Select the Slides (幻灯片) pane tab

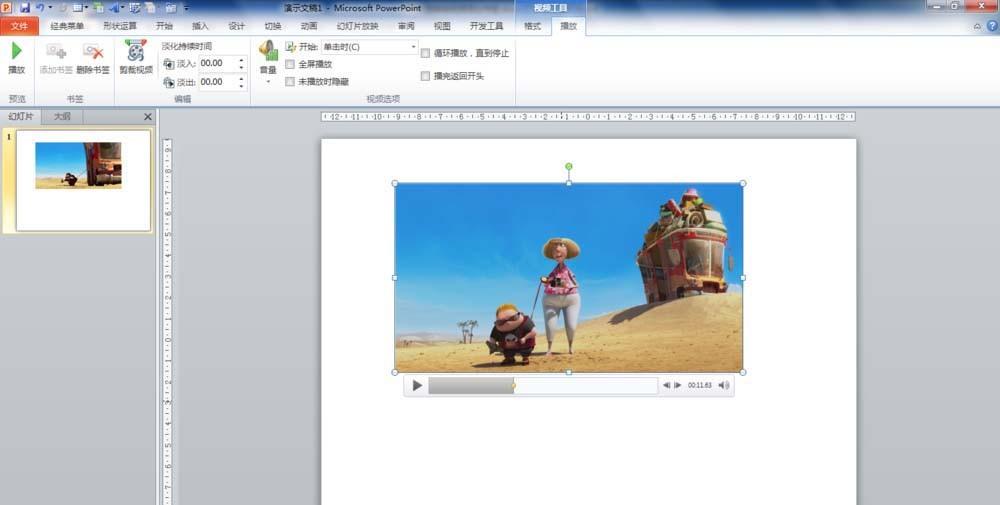point(21,117)
